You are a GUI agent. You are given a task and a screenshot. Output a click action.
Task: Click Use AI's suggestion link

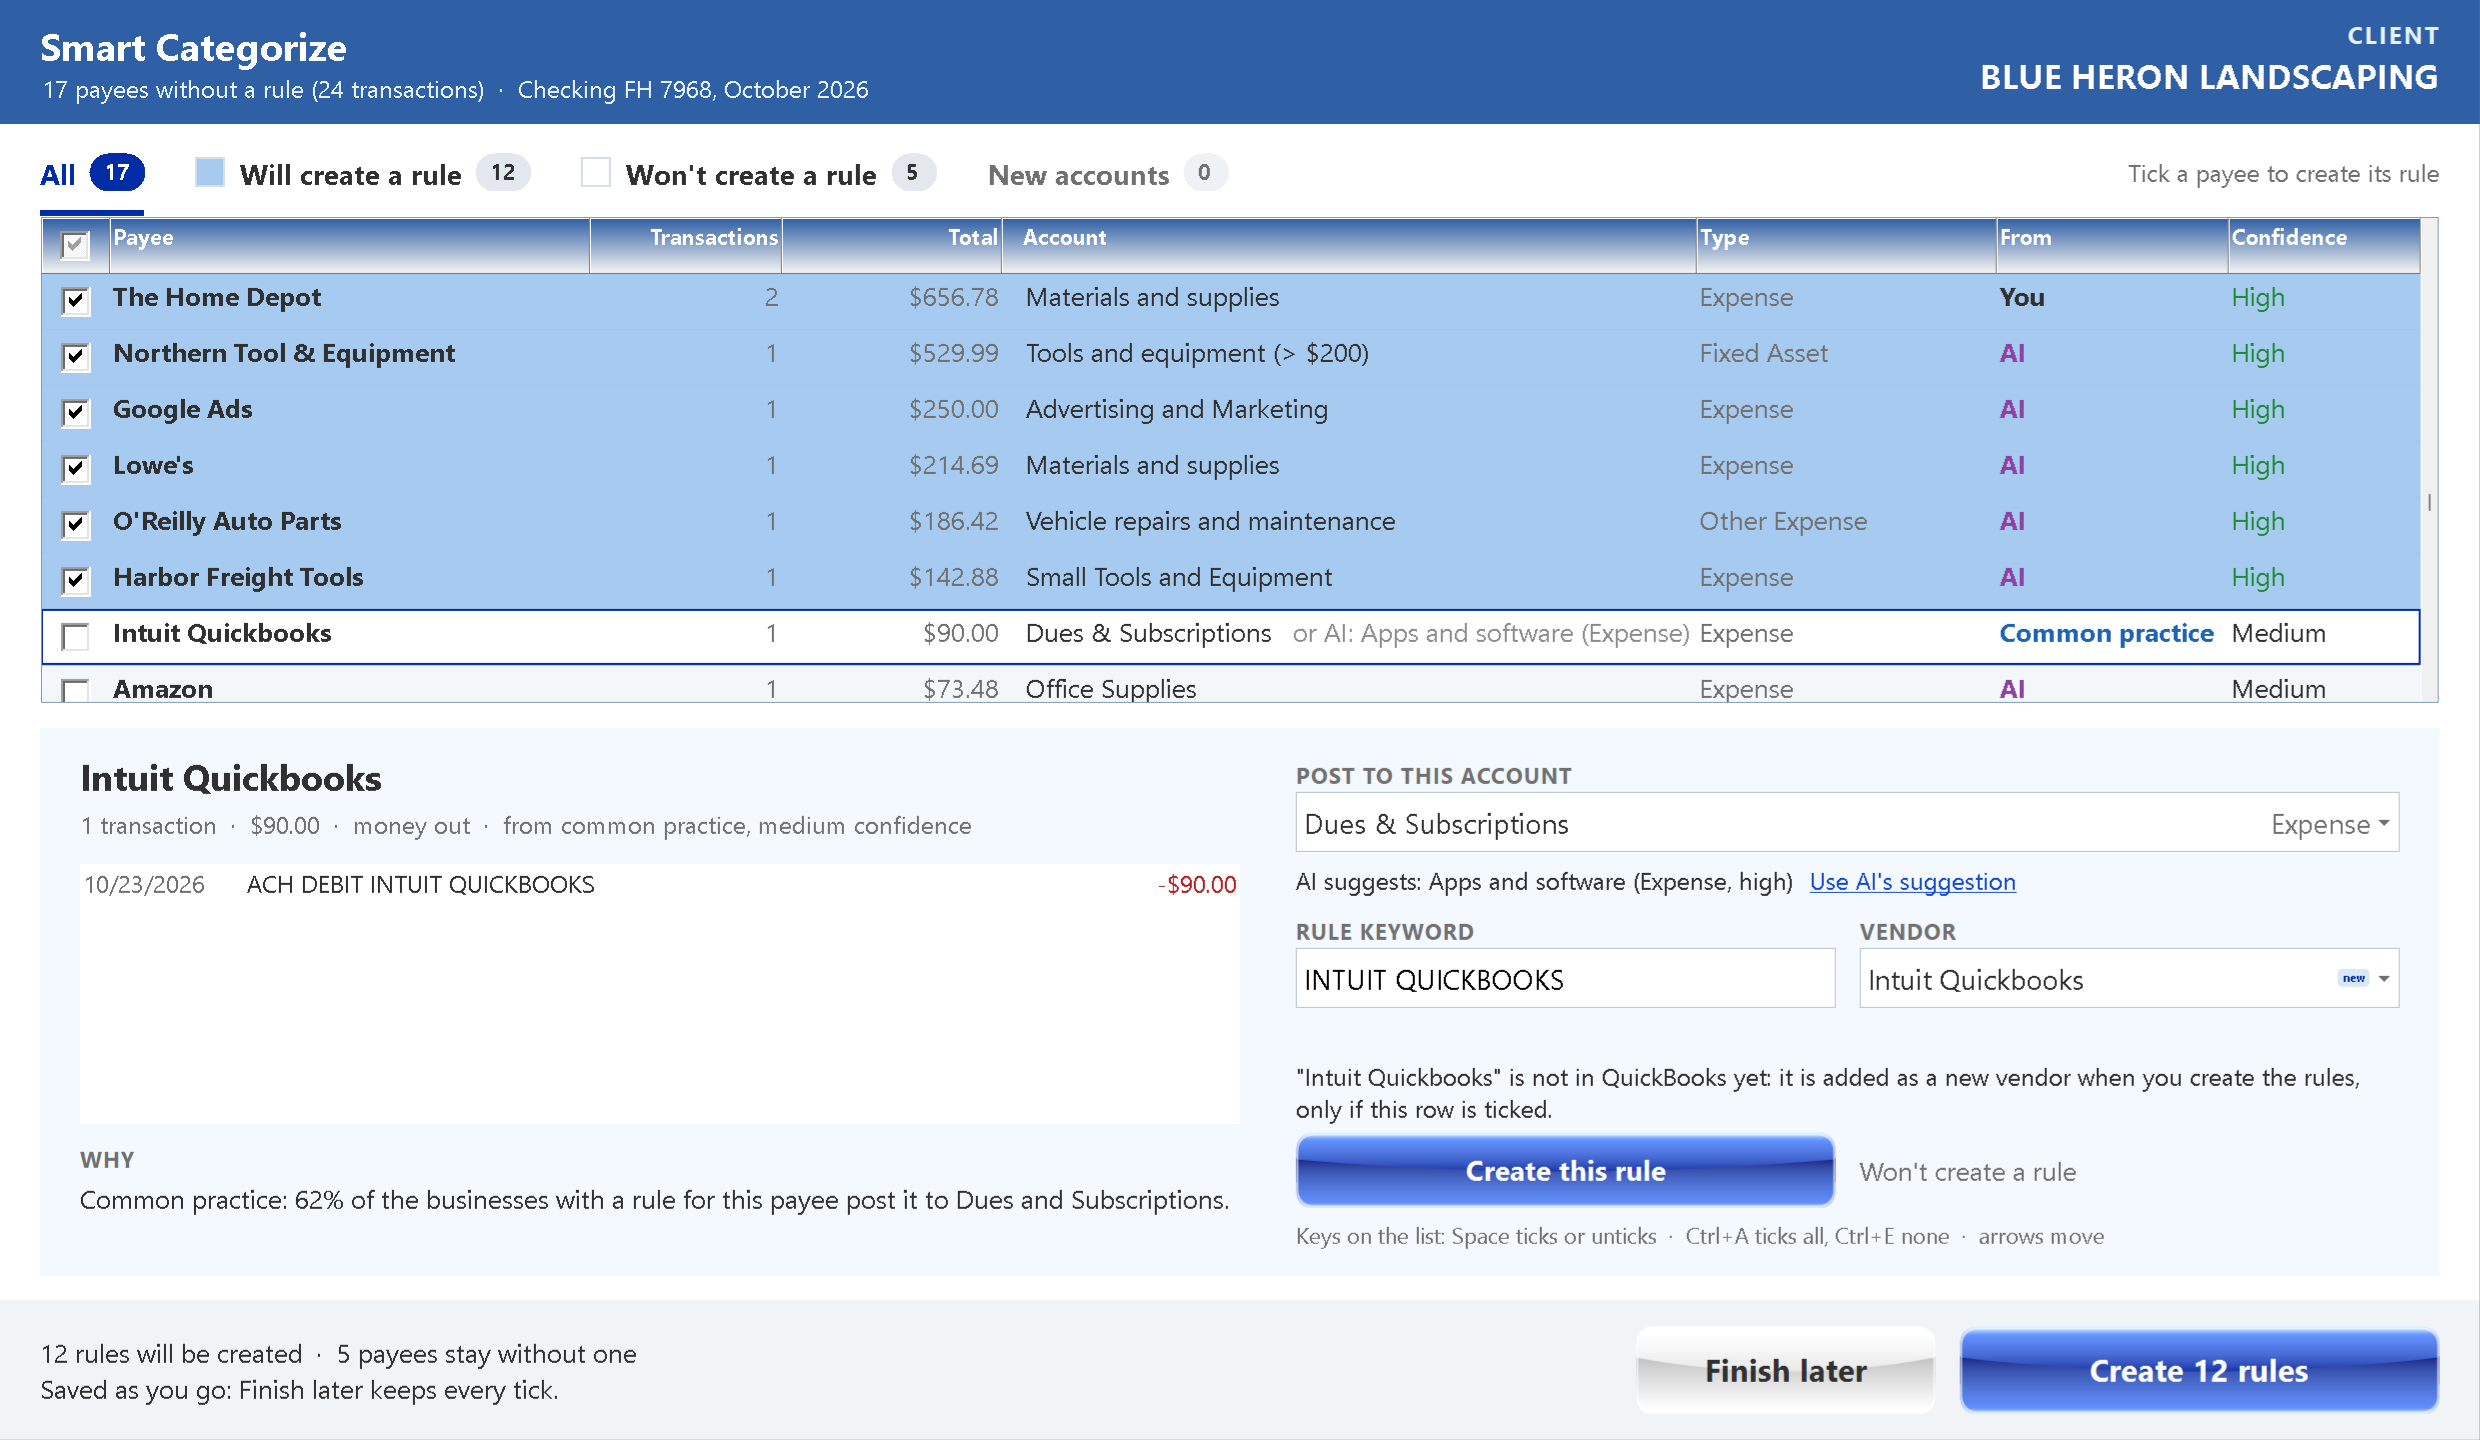point(1912,882)
